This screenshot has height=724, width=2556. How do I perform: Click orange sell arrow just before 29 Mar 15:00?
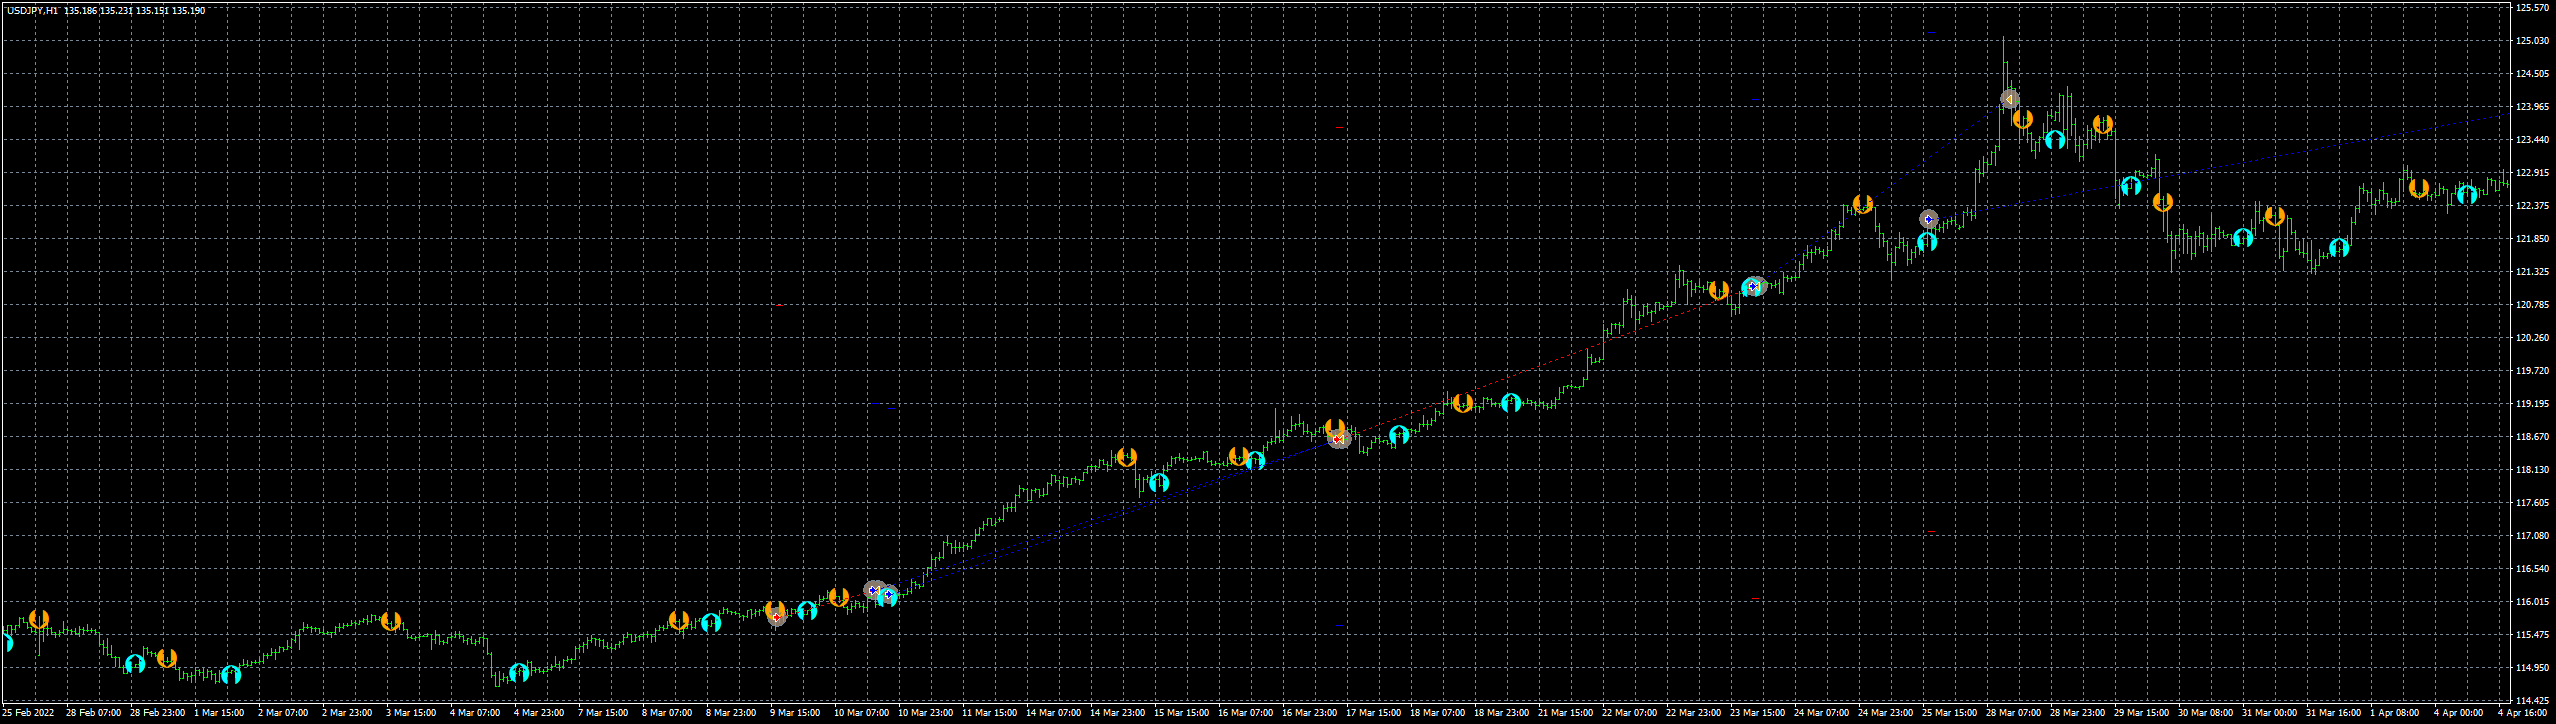pos(2103,124)
